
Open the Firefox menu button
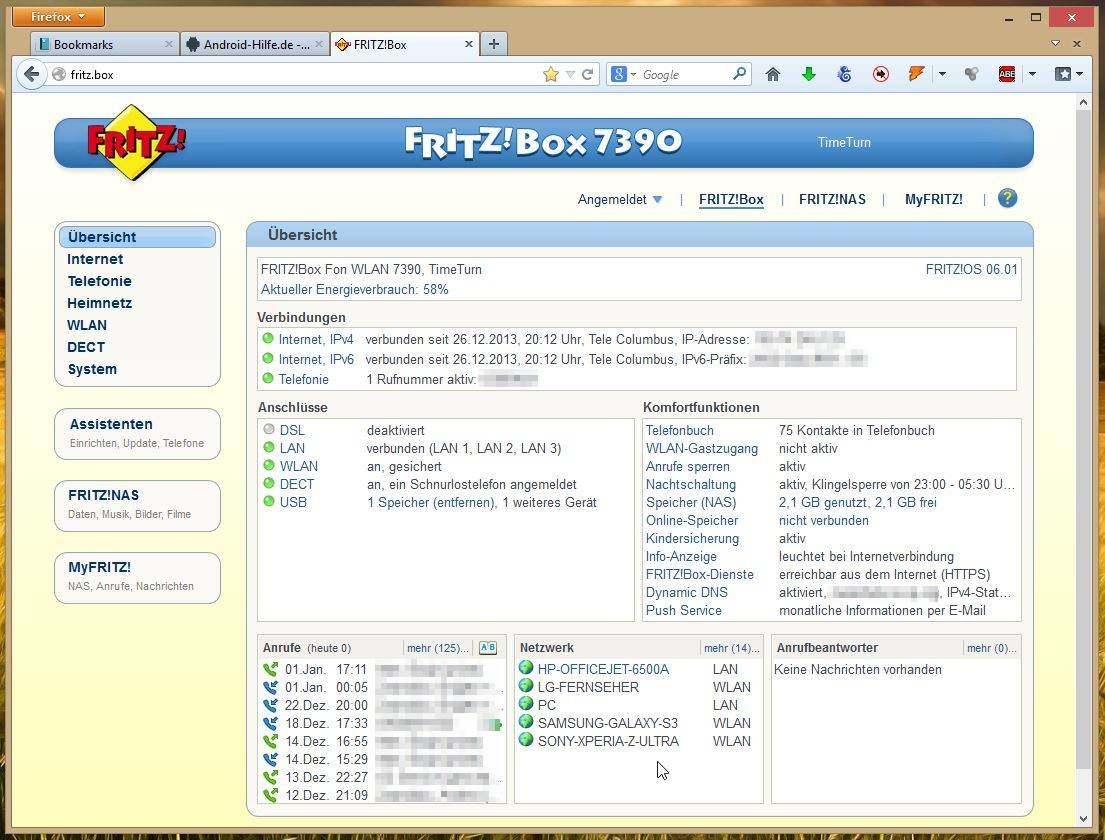click(58, 16)
